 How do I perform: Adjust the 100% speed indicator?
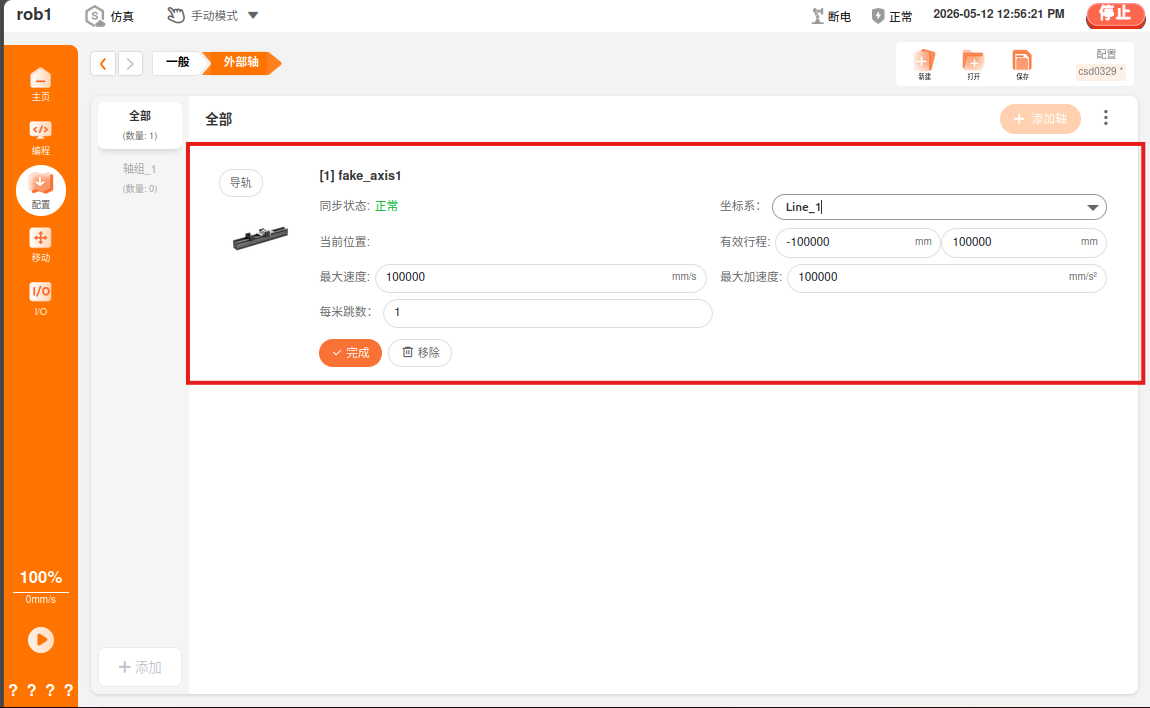[40, 577]
